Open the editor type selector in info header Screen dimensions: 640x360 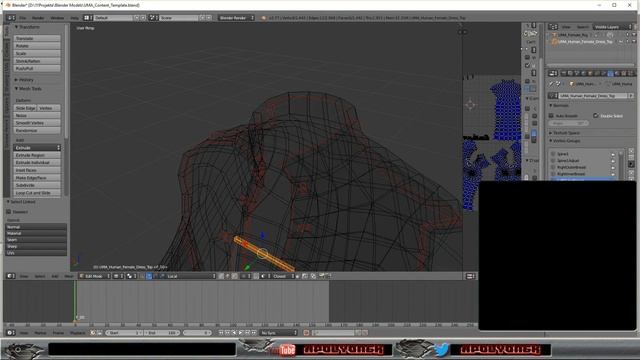click(x=11, y=18)
